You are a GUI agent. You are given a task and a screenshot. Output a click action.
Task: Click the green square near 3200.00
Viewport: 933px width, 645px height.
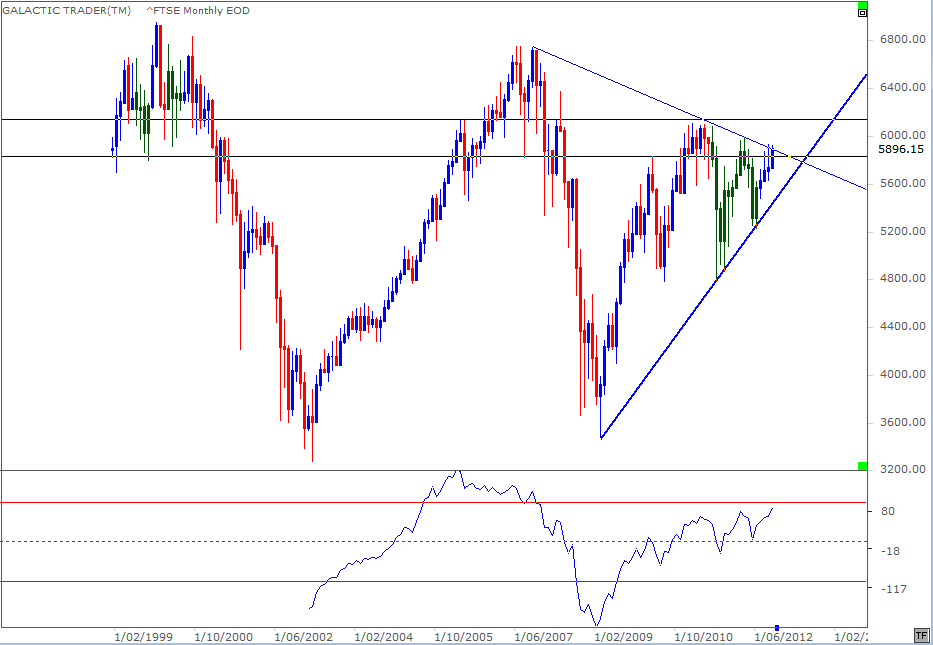(862, 465)
